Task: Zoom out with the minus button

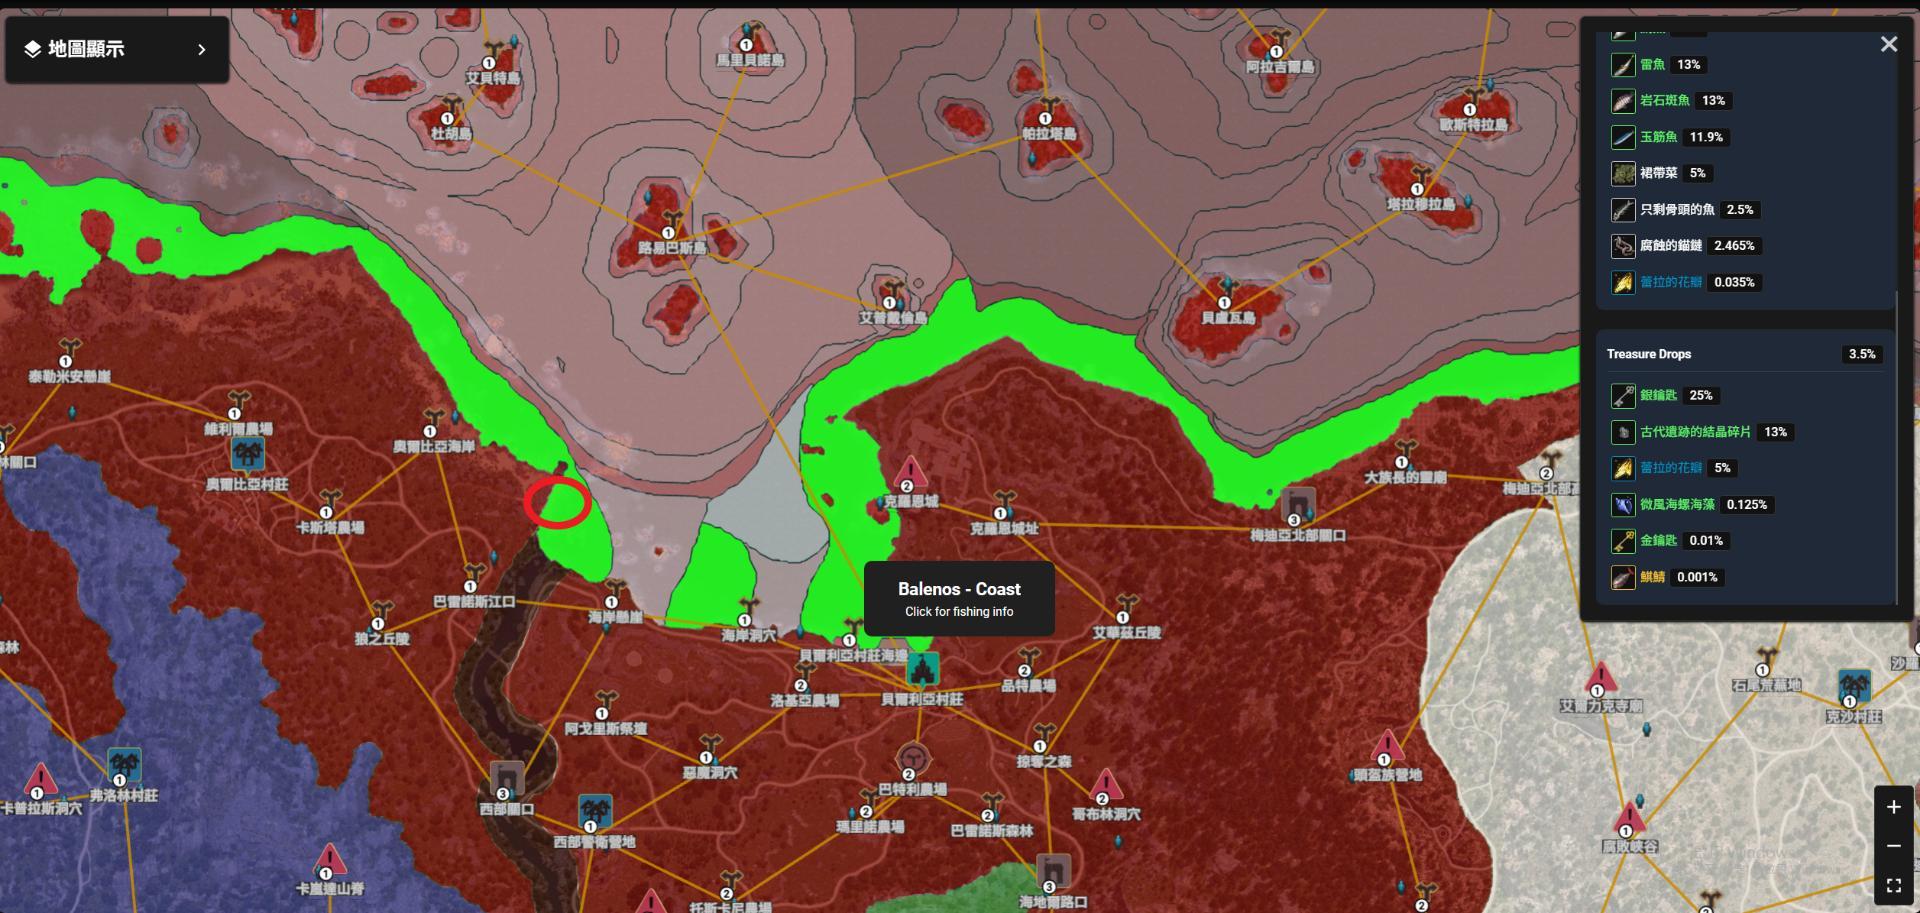Action: tap(1893, 846)
